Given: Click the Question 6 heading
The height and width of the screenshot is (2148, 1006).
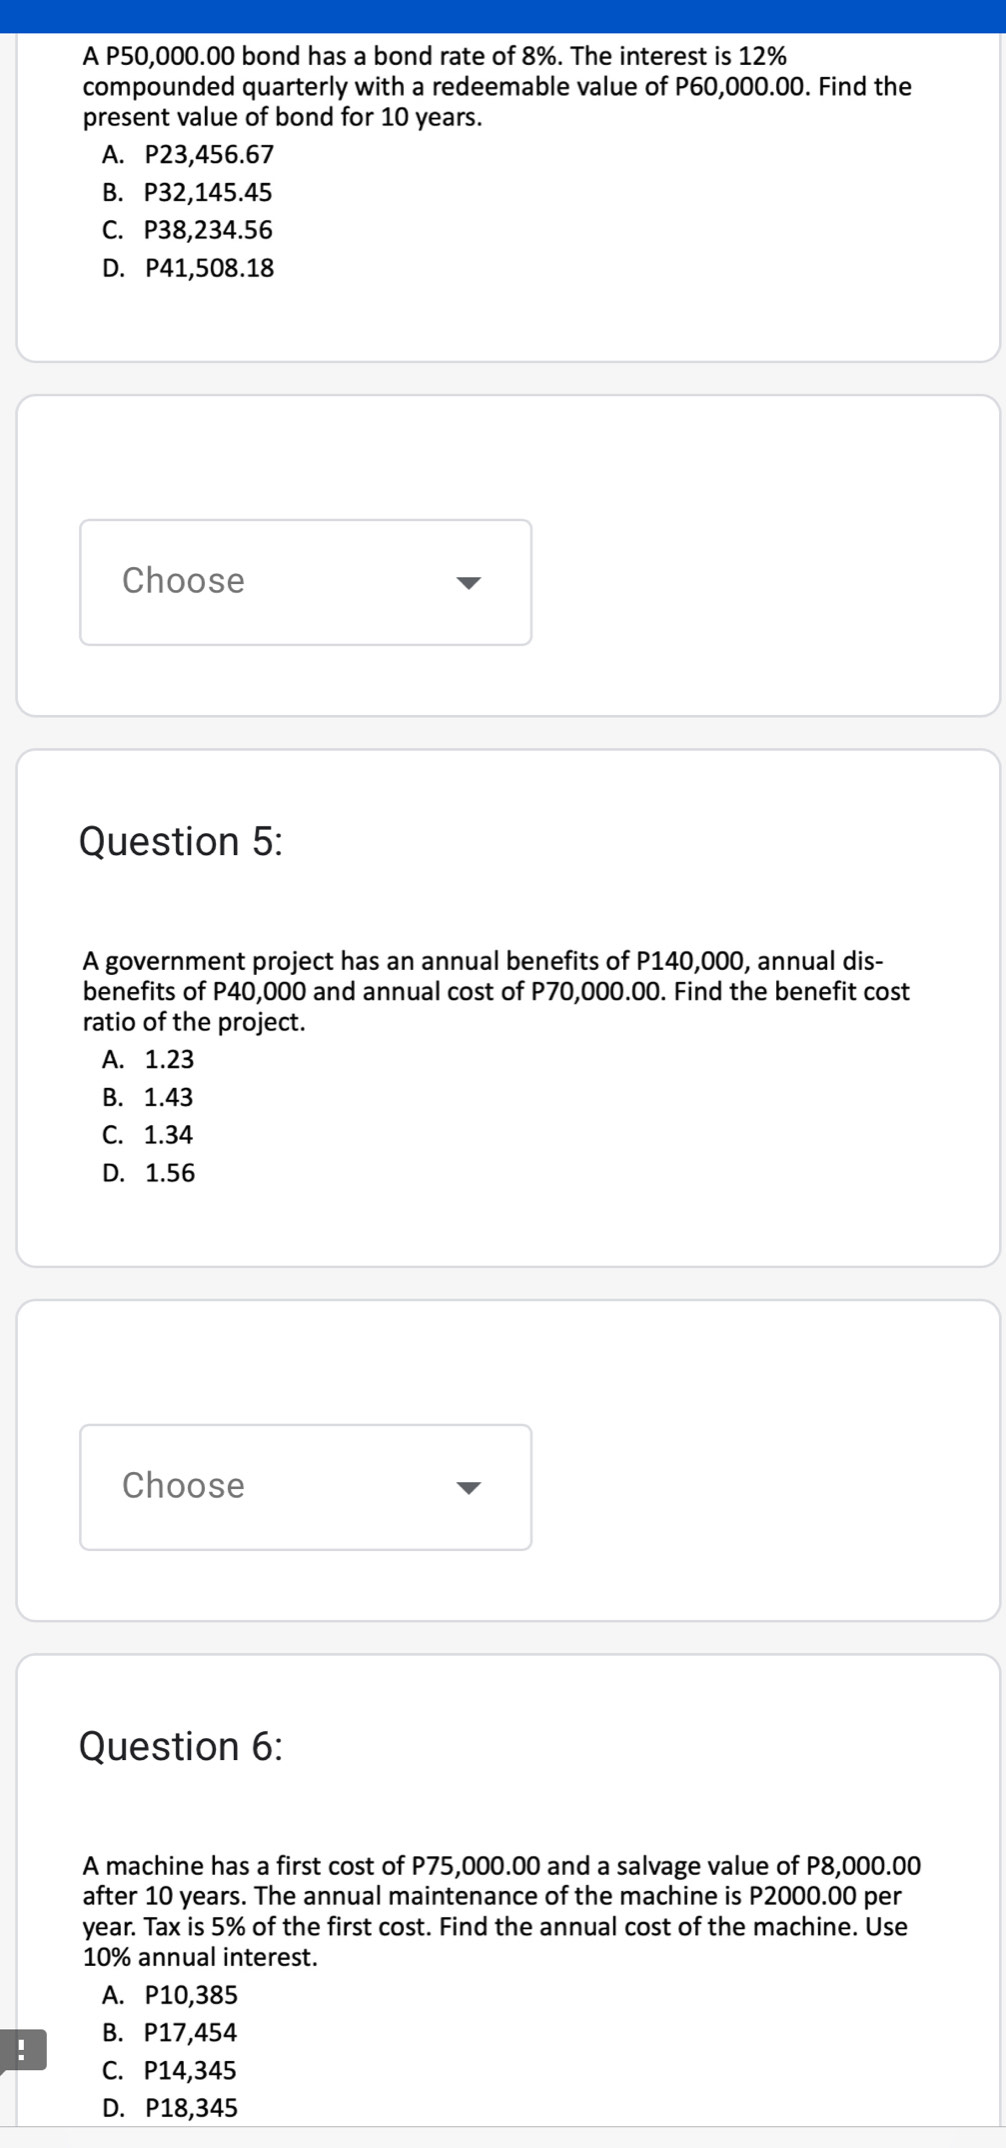Looking at the screenshot, I should (181, 1747).
